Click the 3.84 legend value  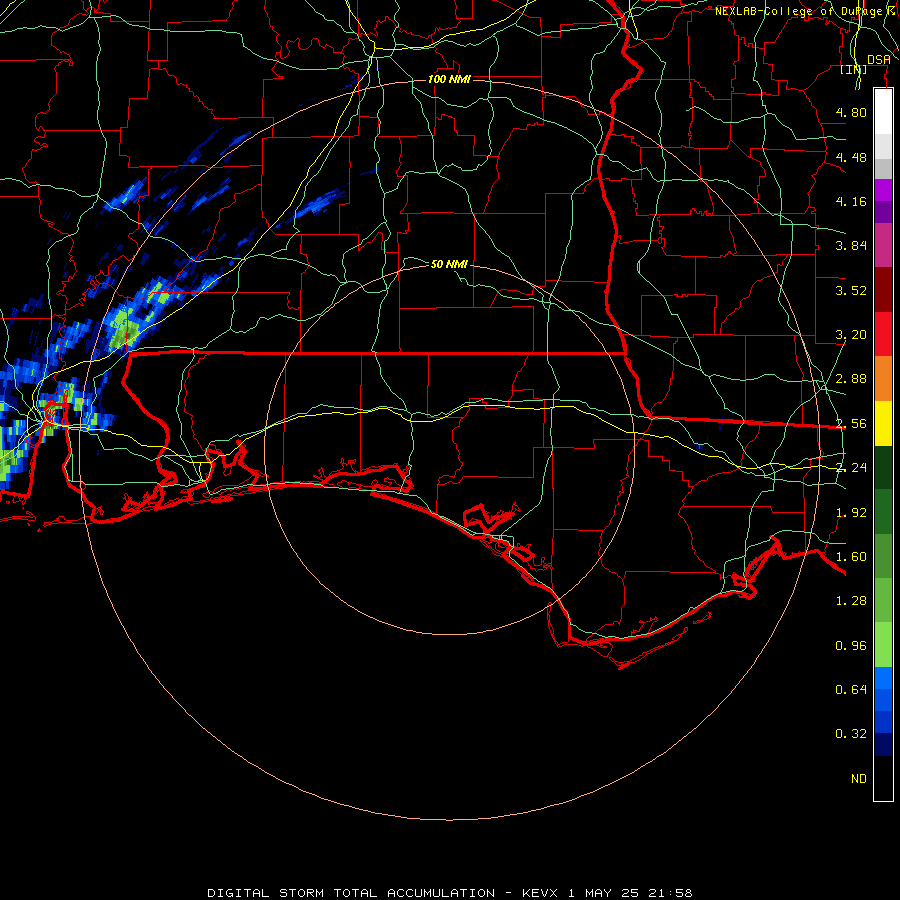coord(851,246)
